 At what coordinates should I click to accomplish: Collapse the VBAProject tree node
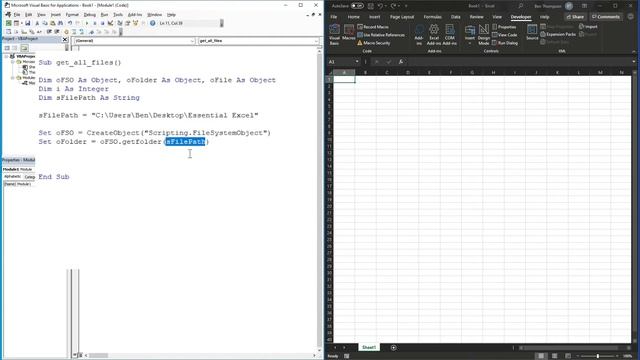[x=7, y=56]
